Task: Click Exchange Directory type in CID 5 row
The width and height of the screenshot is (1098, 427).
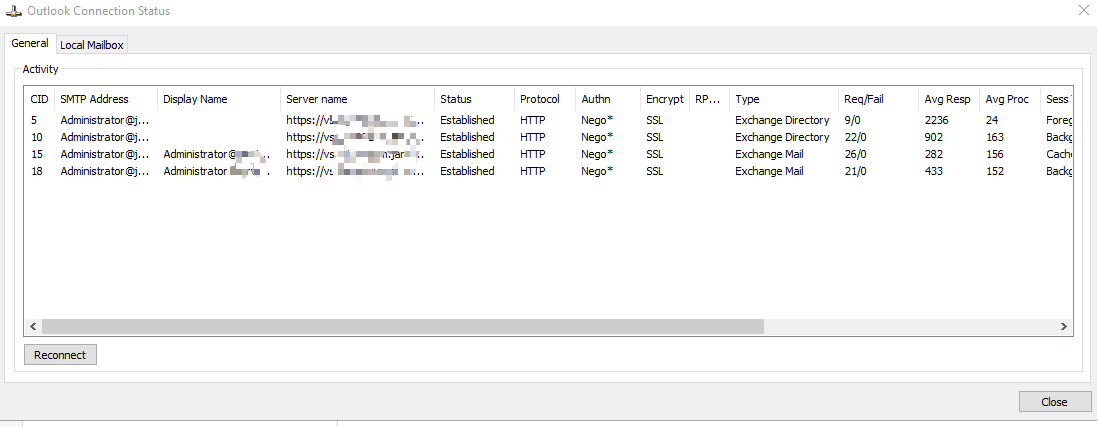Action: point(782,120)
